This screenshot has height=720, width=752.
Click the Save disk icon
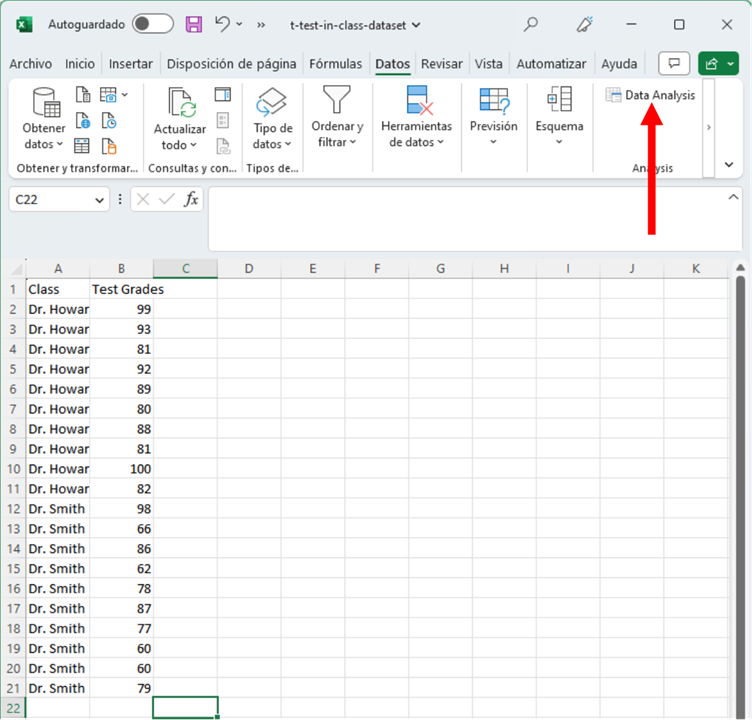(194, 24)
